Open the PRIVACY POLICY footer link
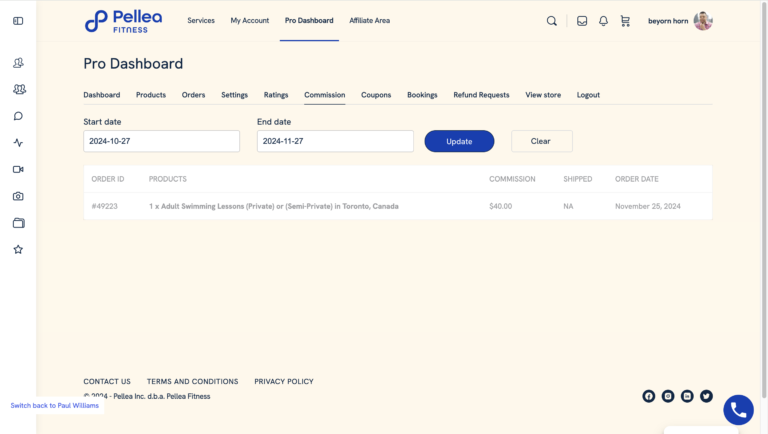The width and height of the screenshot is (768, 434). click(284, 382)
